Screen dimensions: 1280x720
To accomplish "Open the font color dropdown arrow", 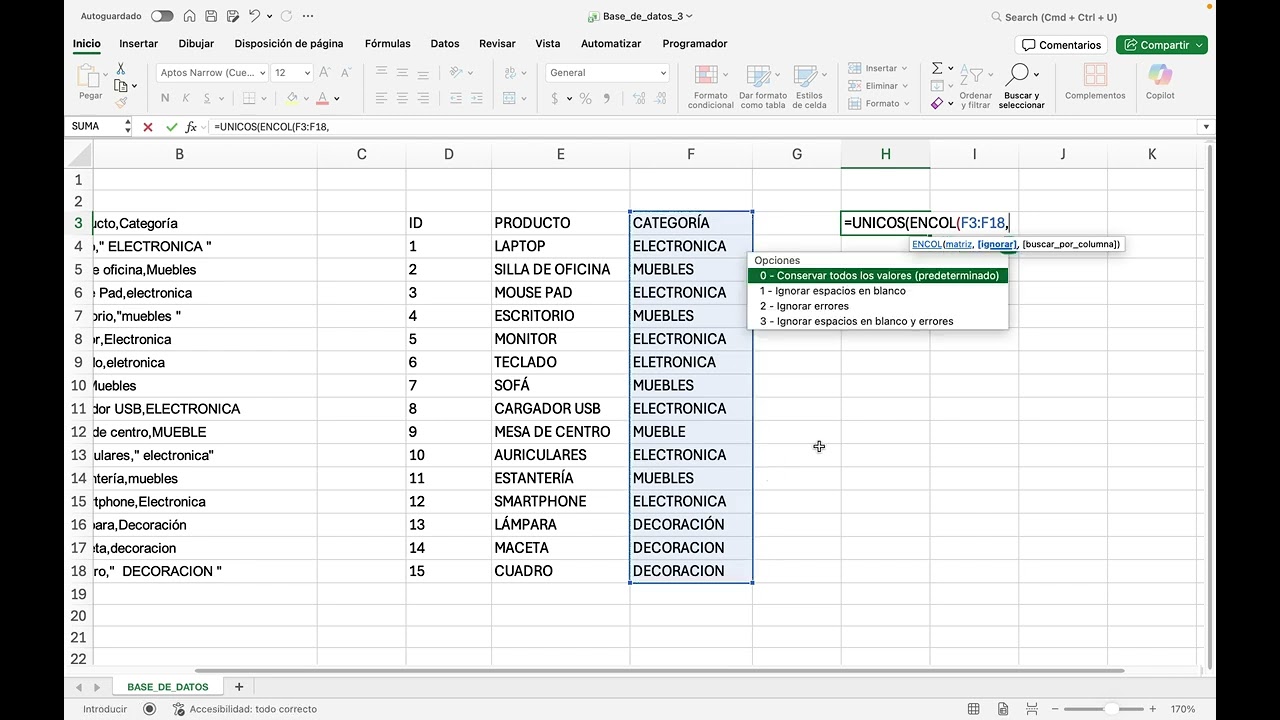I will point(337,99).
